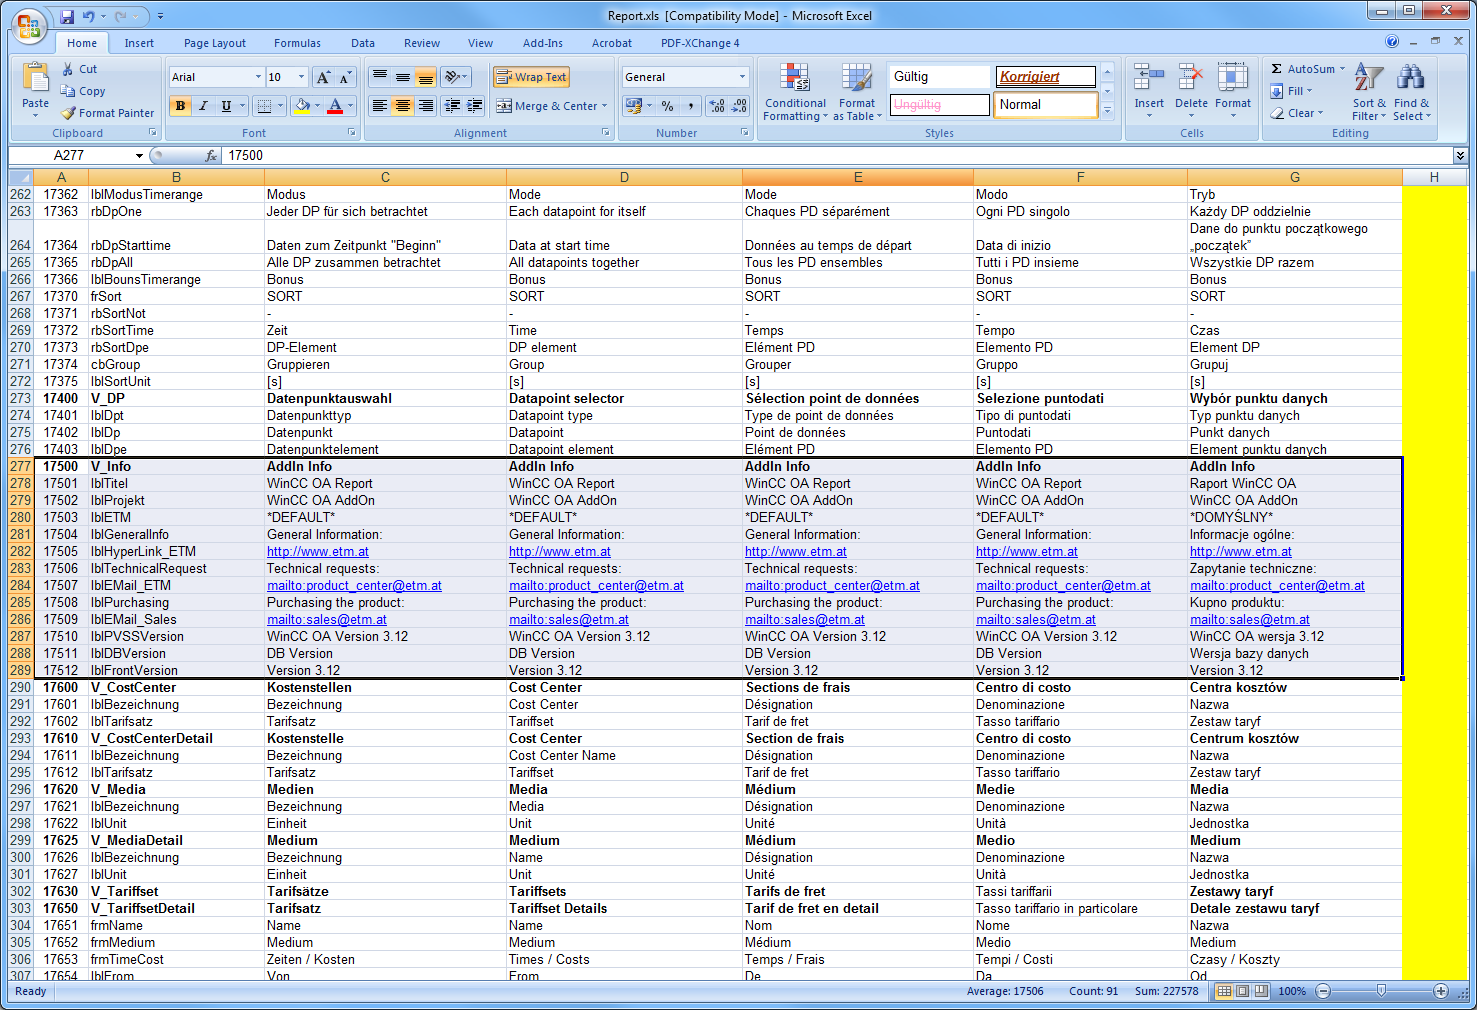
Task: Click the Format Painter brush icon
Action: pos(69,114)
